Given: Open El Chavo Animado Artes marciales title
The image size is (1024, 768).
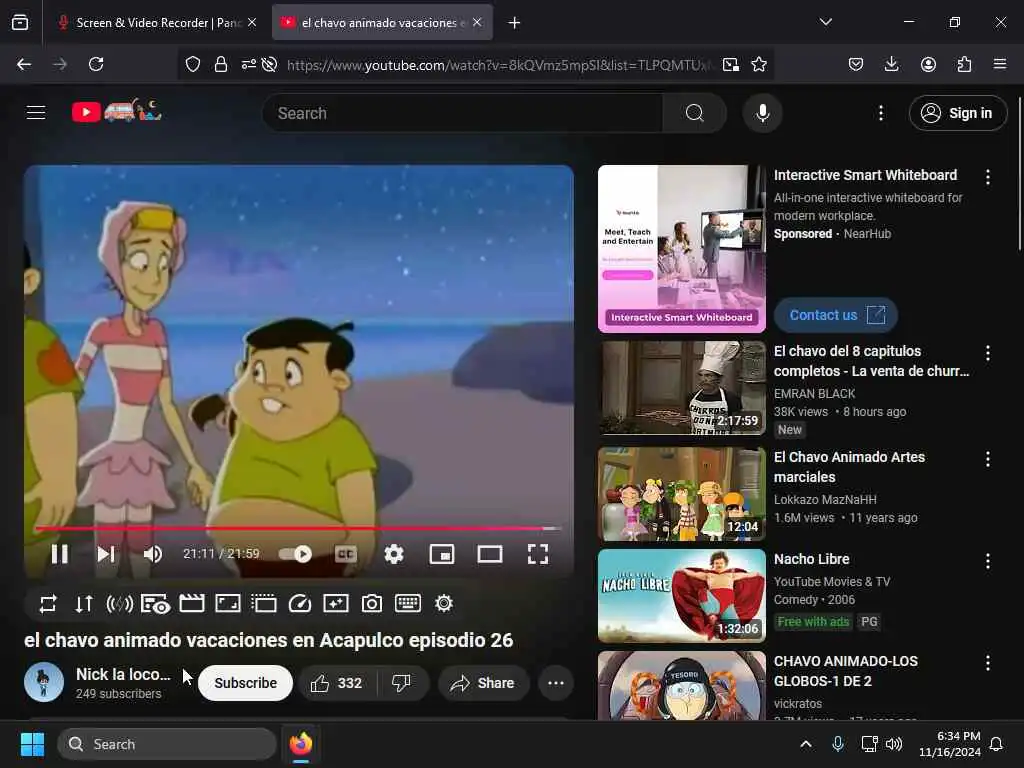Looking at the screenshot, I should 849,467.
